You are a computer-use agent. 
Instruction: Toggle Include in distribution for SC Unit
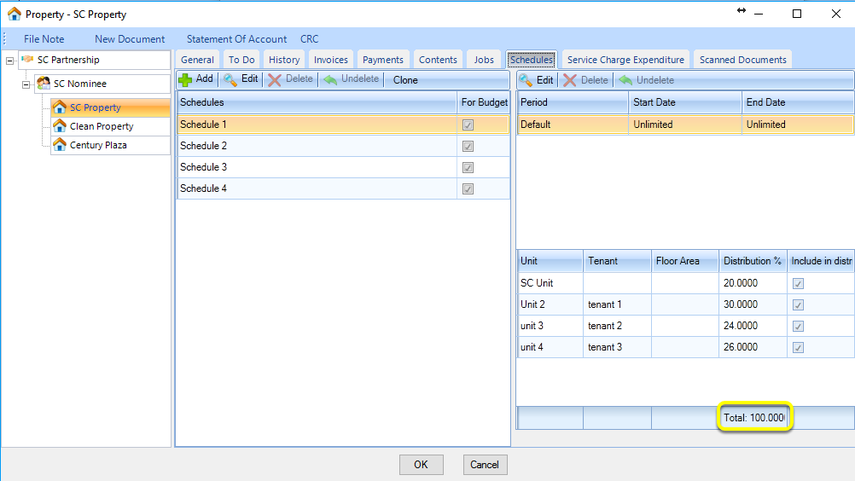pyautogui.click(x=798, y=284)
